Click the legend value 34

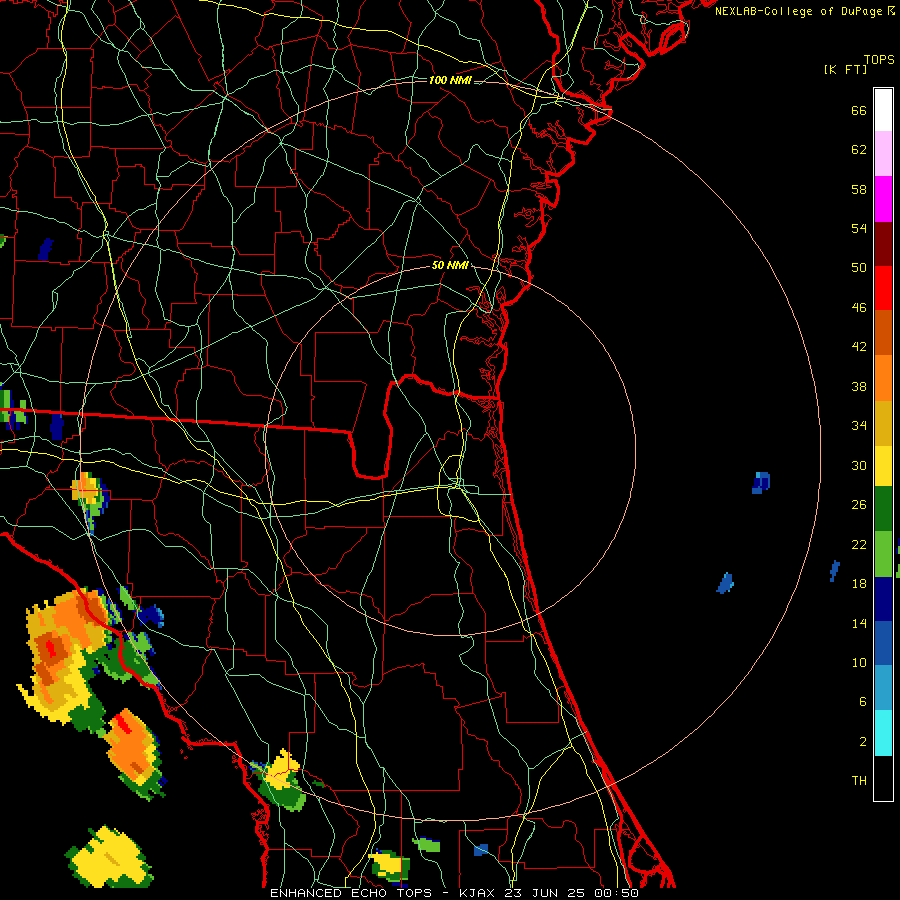coord(859,425)
